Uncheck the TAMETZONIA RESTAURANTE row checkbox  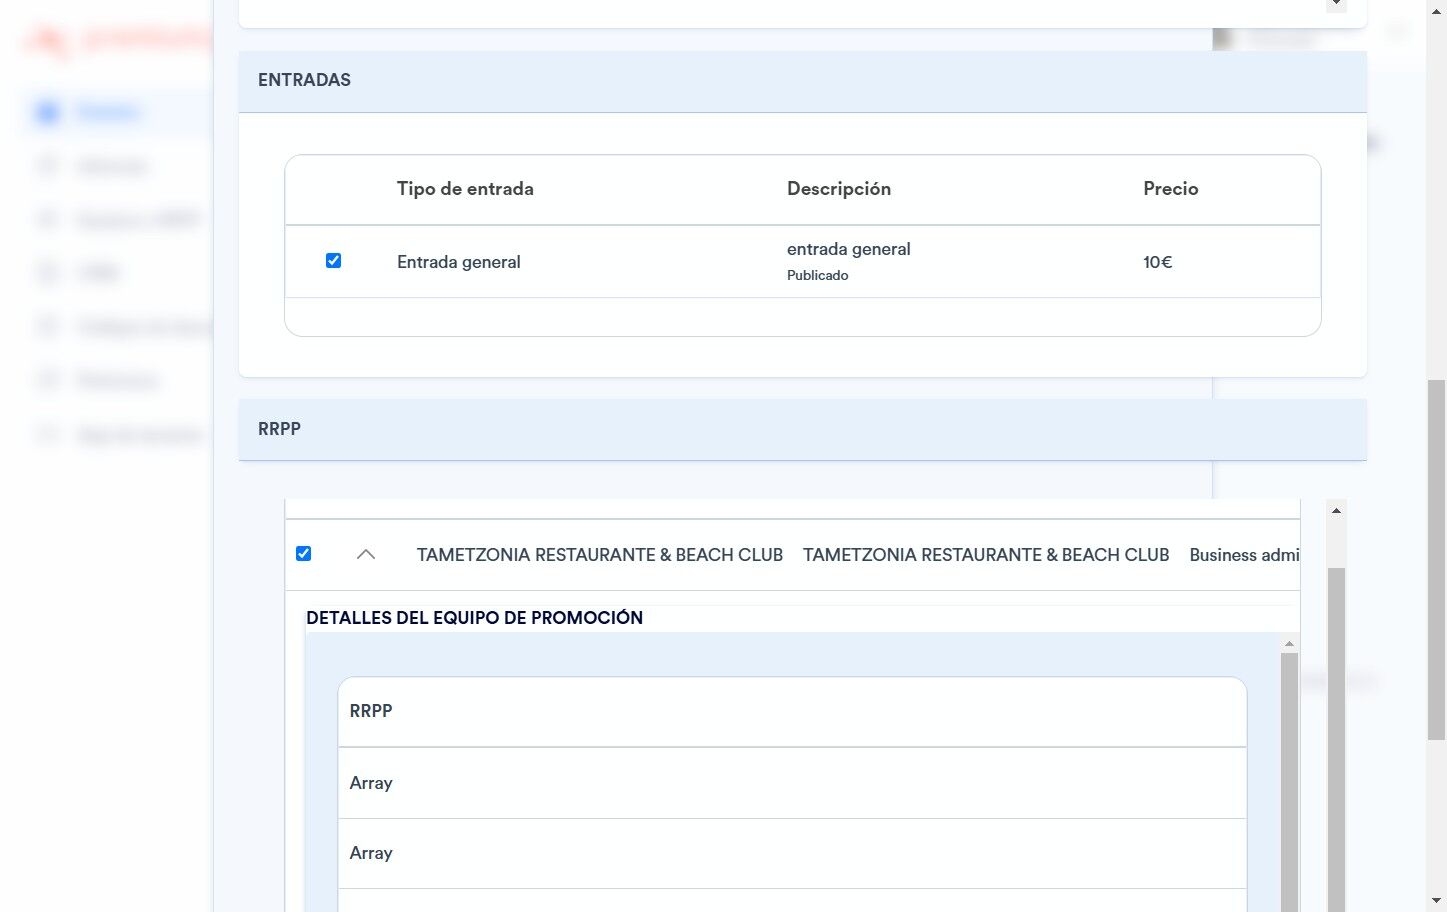click(304, 554)
